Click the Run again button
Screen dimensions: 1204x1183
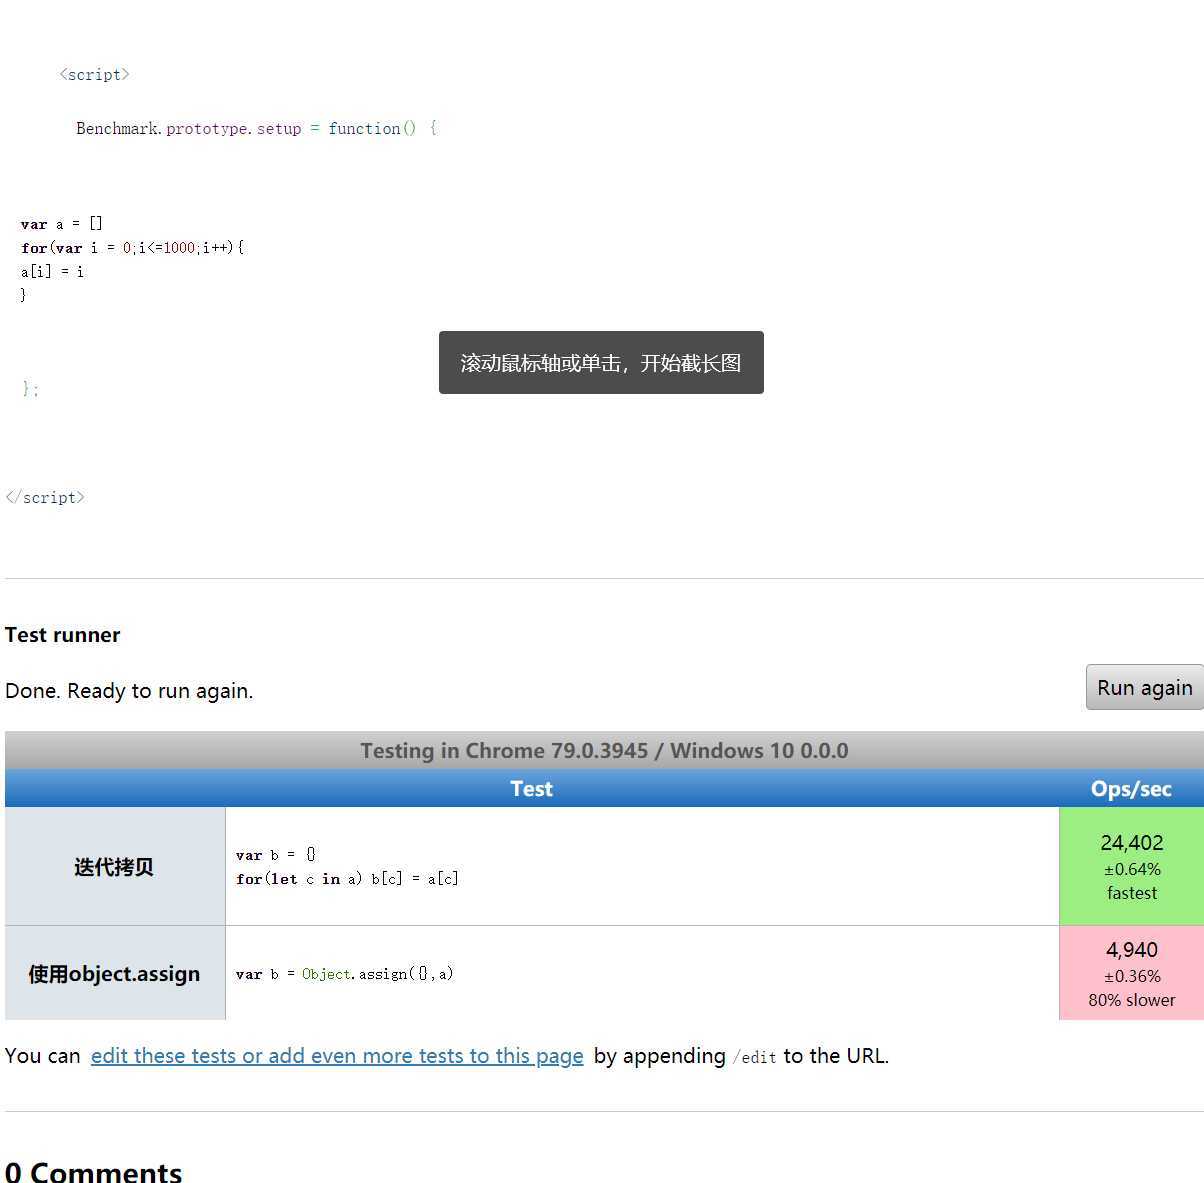[1144, 687]
